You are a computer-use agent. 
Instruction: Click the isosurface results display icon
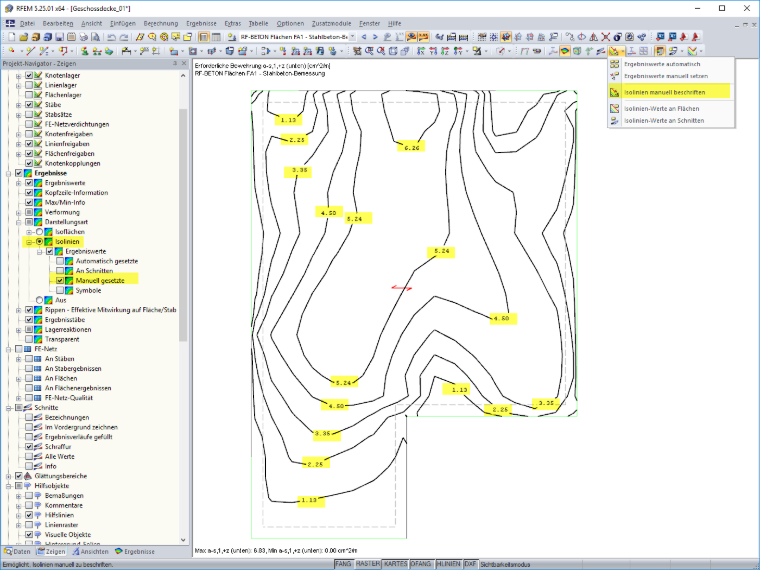(565, 51)
